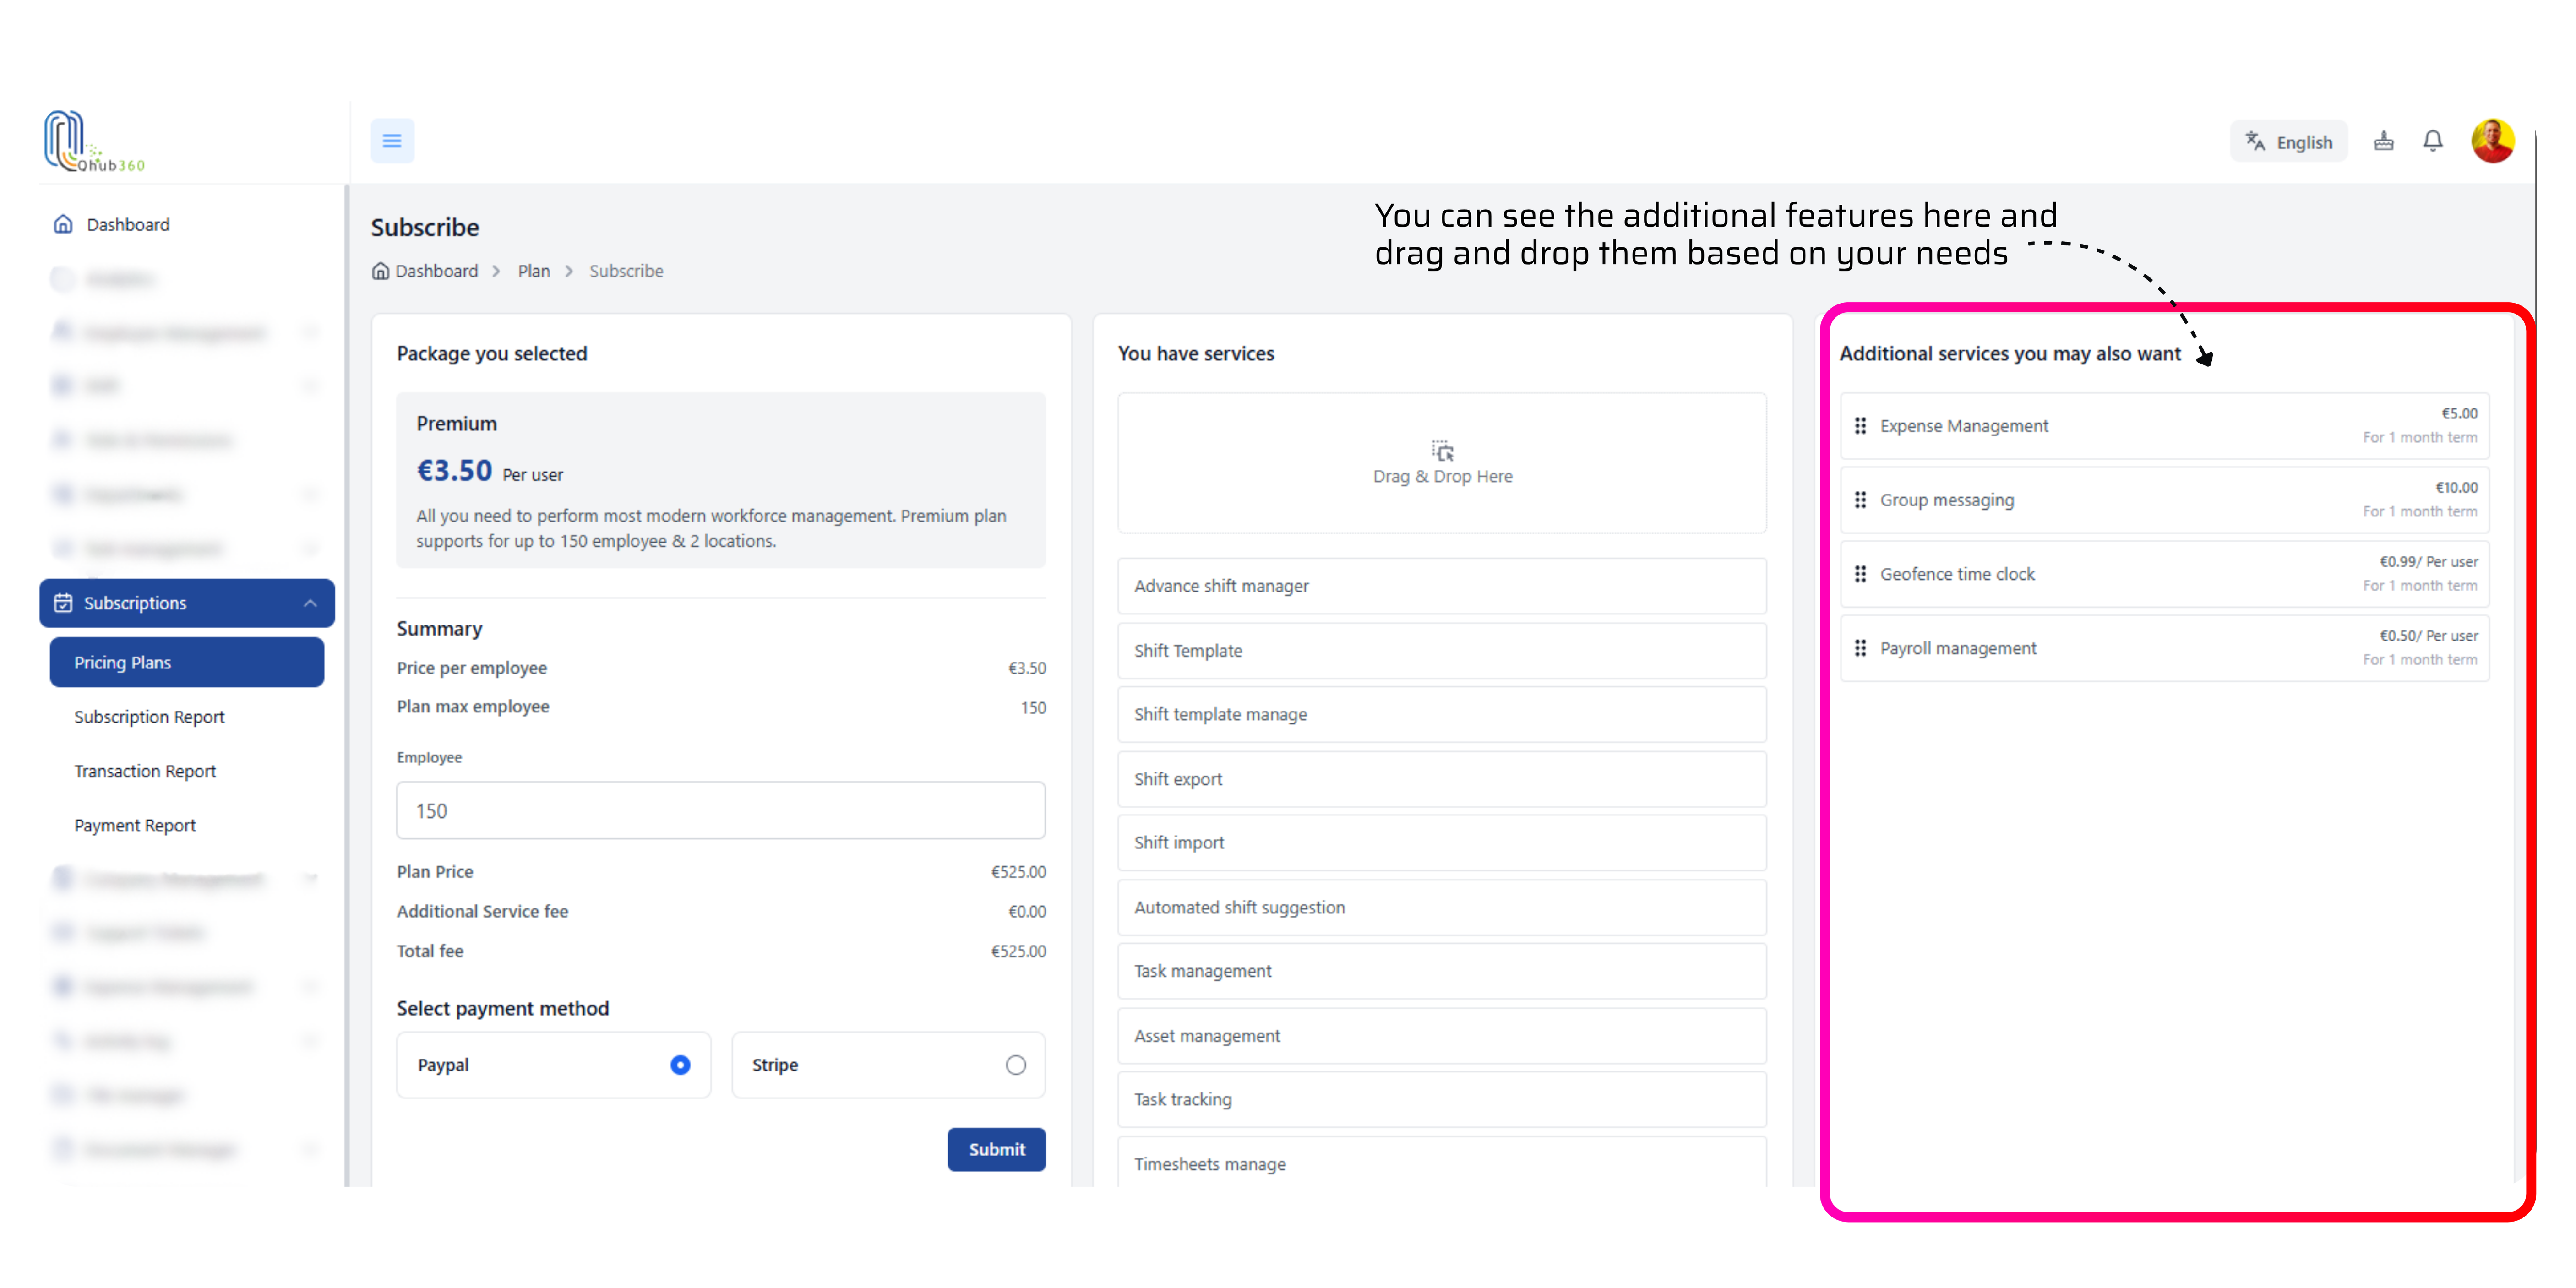This screenshot has height=1288, width=2576.
Task: Open the notifications bell
Action: coord(2433,141)
